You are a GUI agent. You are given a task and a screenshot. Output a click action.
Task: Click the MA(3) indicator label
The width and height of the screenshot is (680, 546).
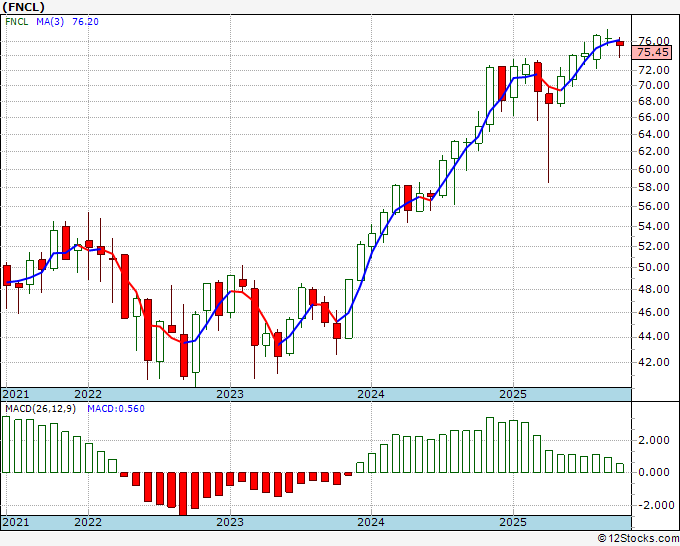coord(50,22)
